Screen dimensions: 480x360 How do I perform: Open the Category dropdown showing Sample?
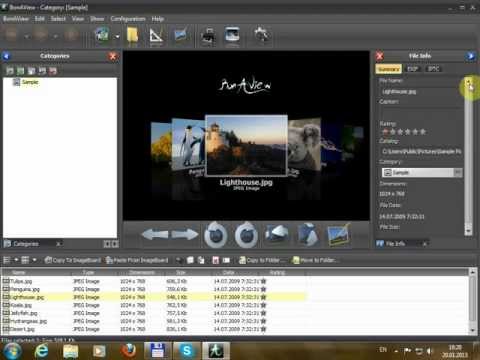pyautogui.click(x=422, y=172)
